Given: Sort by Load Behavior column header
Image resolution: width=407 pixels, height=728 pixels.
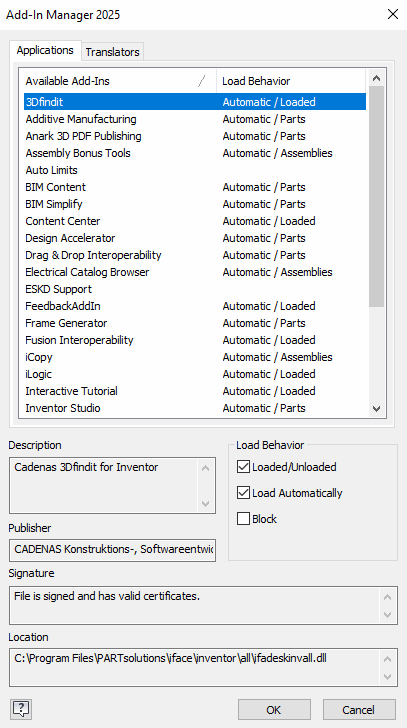Looking at the screenshot, I should (291, 81).
